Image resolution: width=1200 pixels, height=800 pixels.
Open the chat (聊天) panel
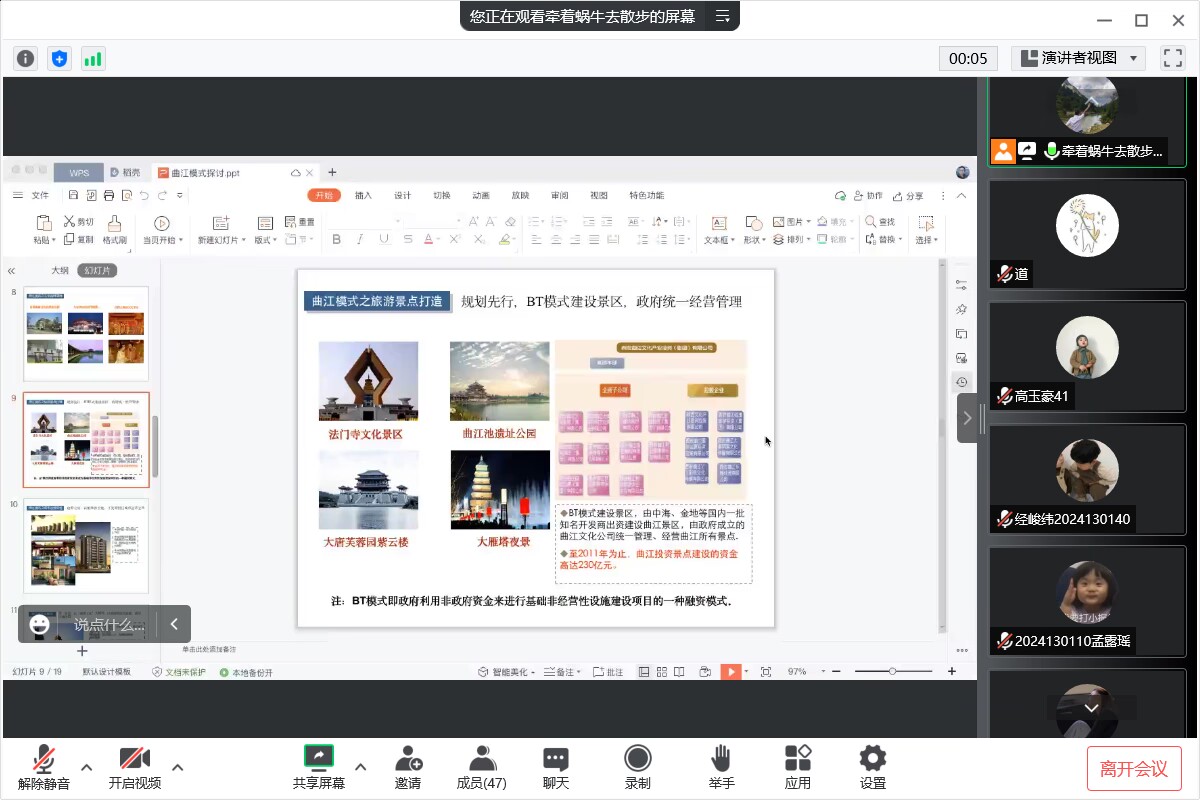[556, 767]
